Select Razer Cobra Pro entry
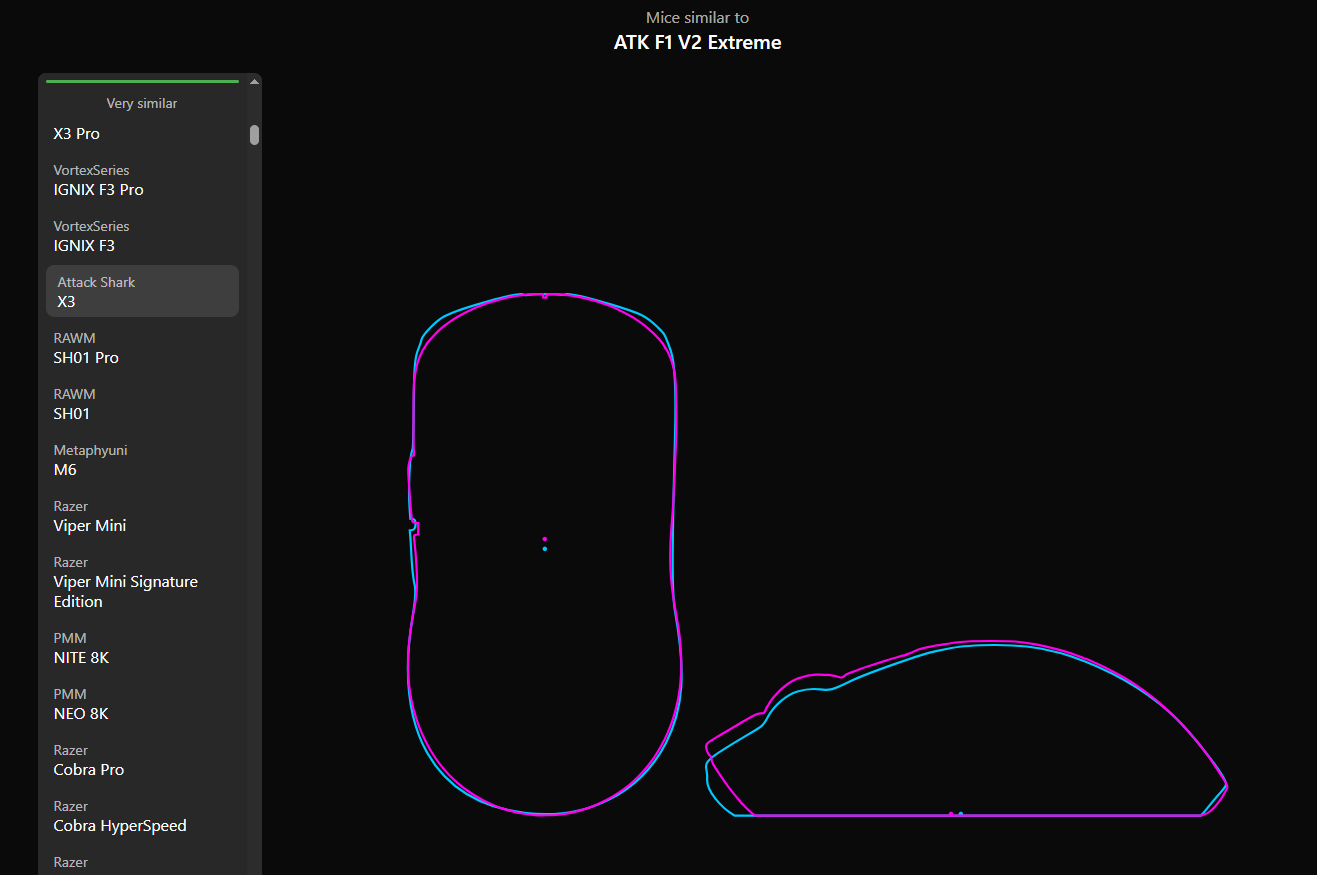Viewport: 1317px width, 875px height. coord(142,759)
